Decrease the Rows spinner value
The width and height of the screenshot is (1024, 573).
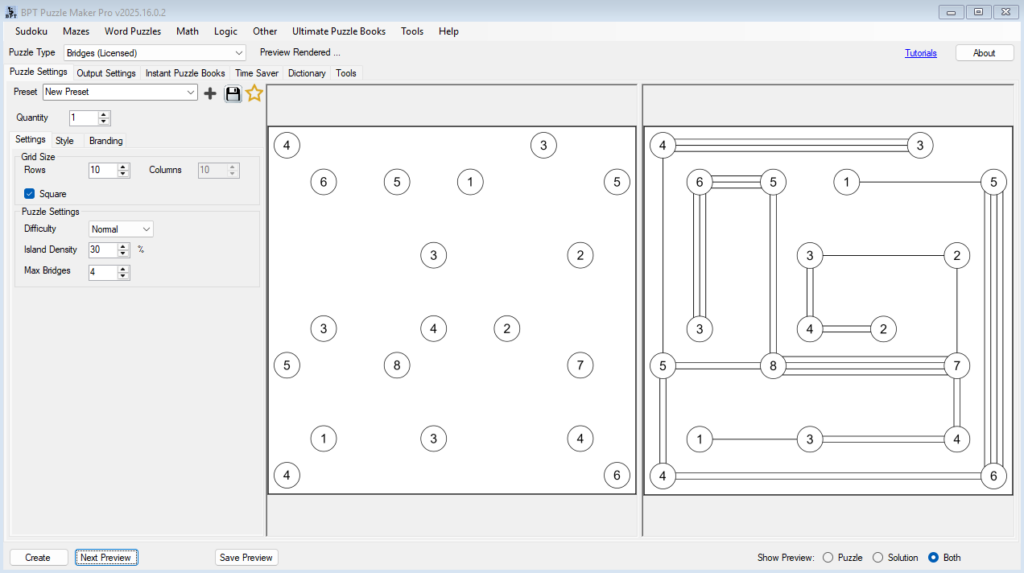click(x=123, y=174)
